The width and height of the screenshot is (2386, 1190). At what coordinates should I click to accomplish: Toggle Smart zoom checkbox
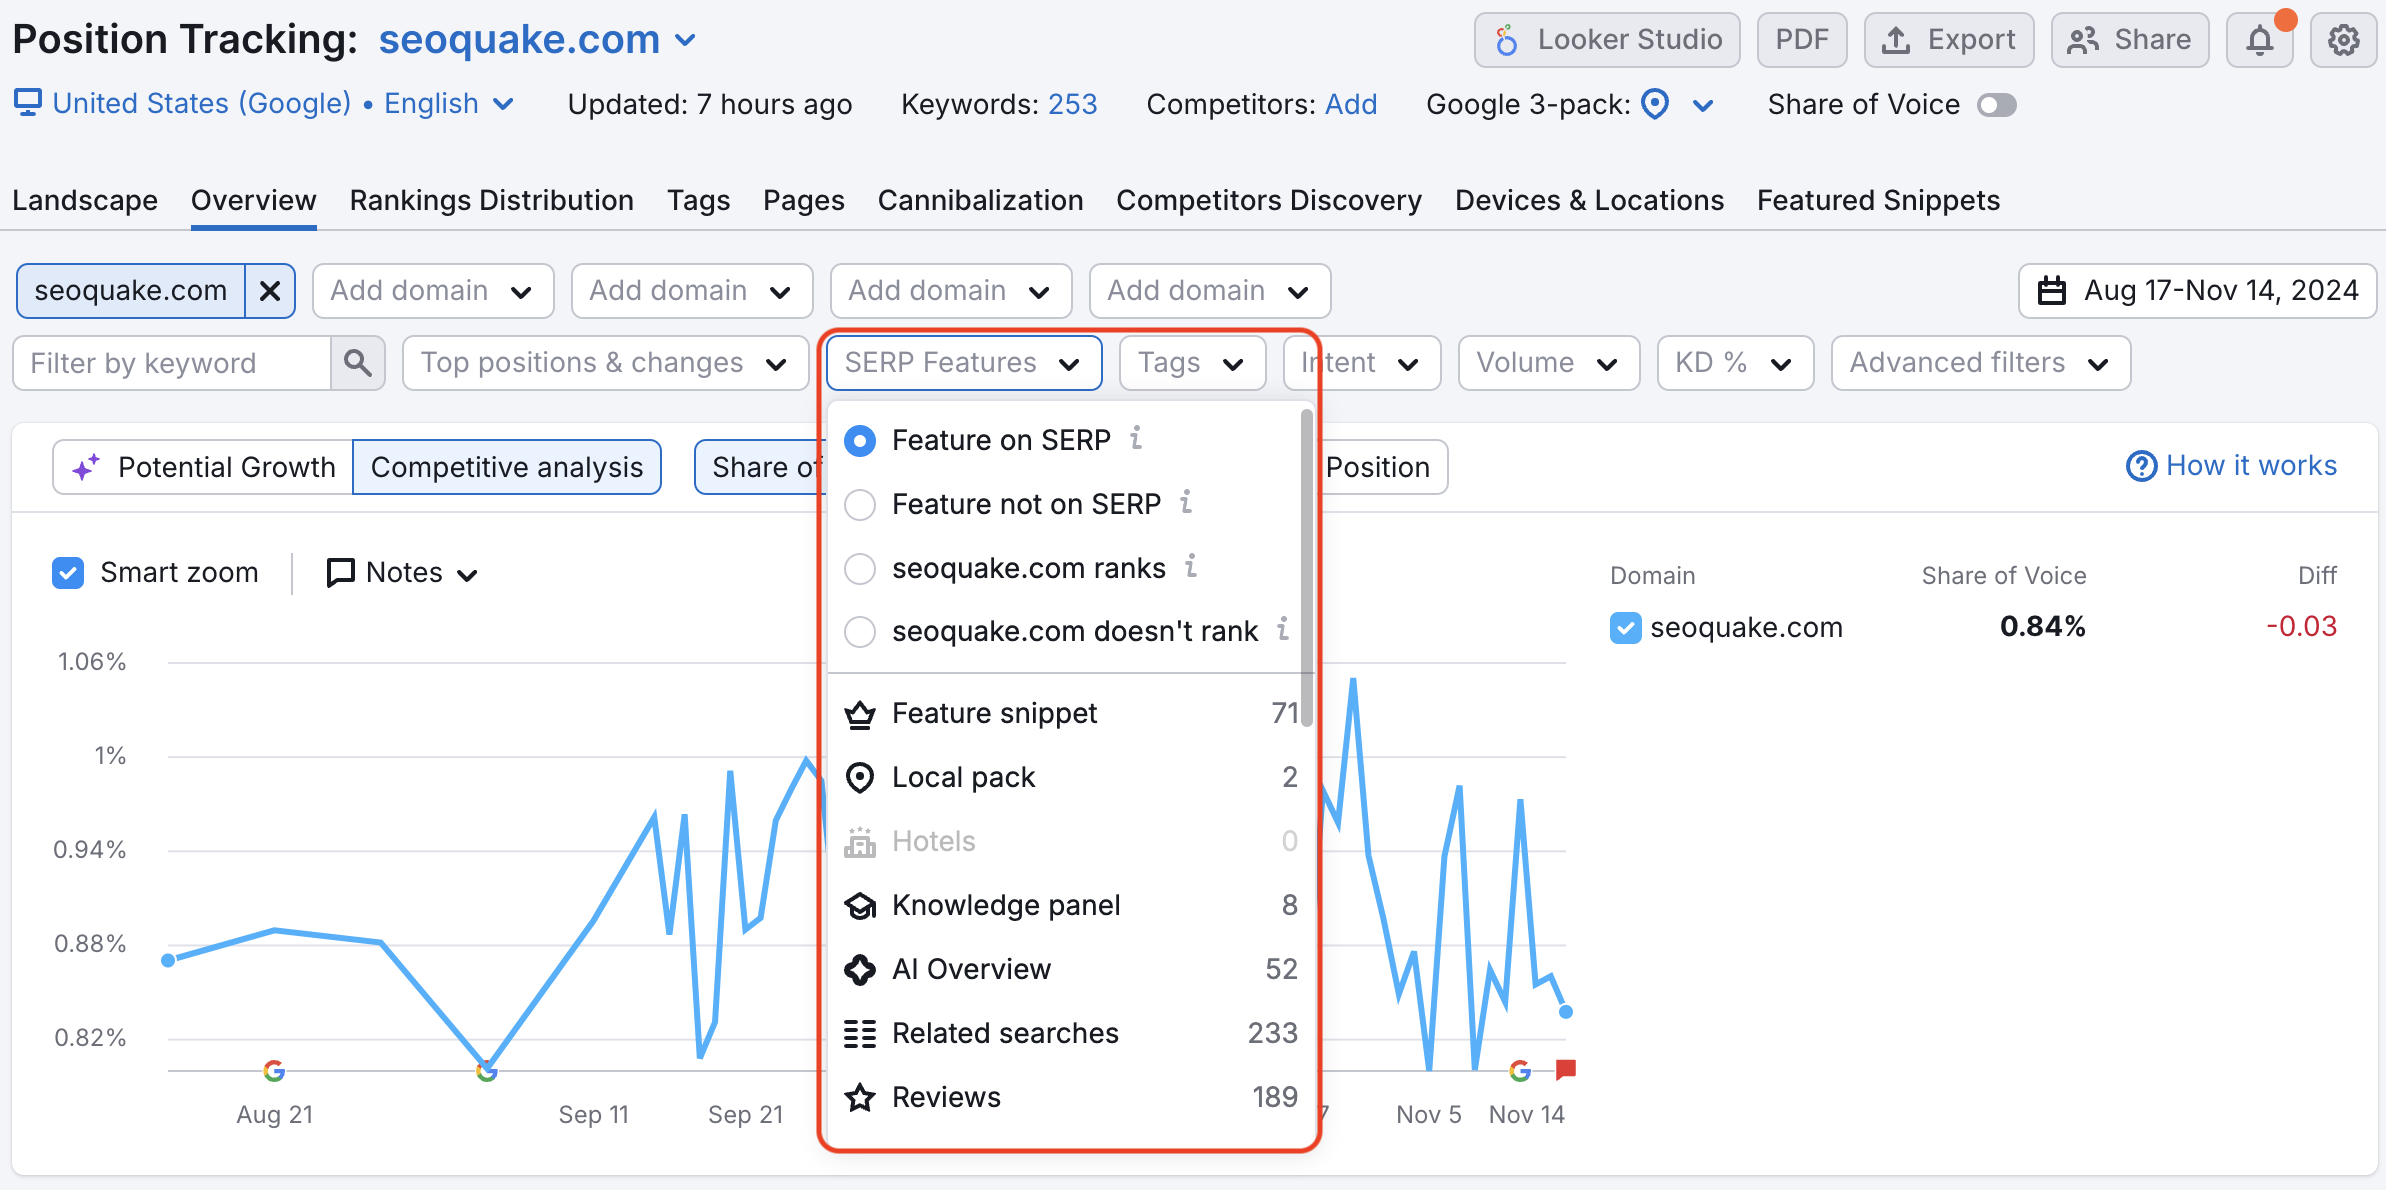click(x=68, y=573)
